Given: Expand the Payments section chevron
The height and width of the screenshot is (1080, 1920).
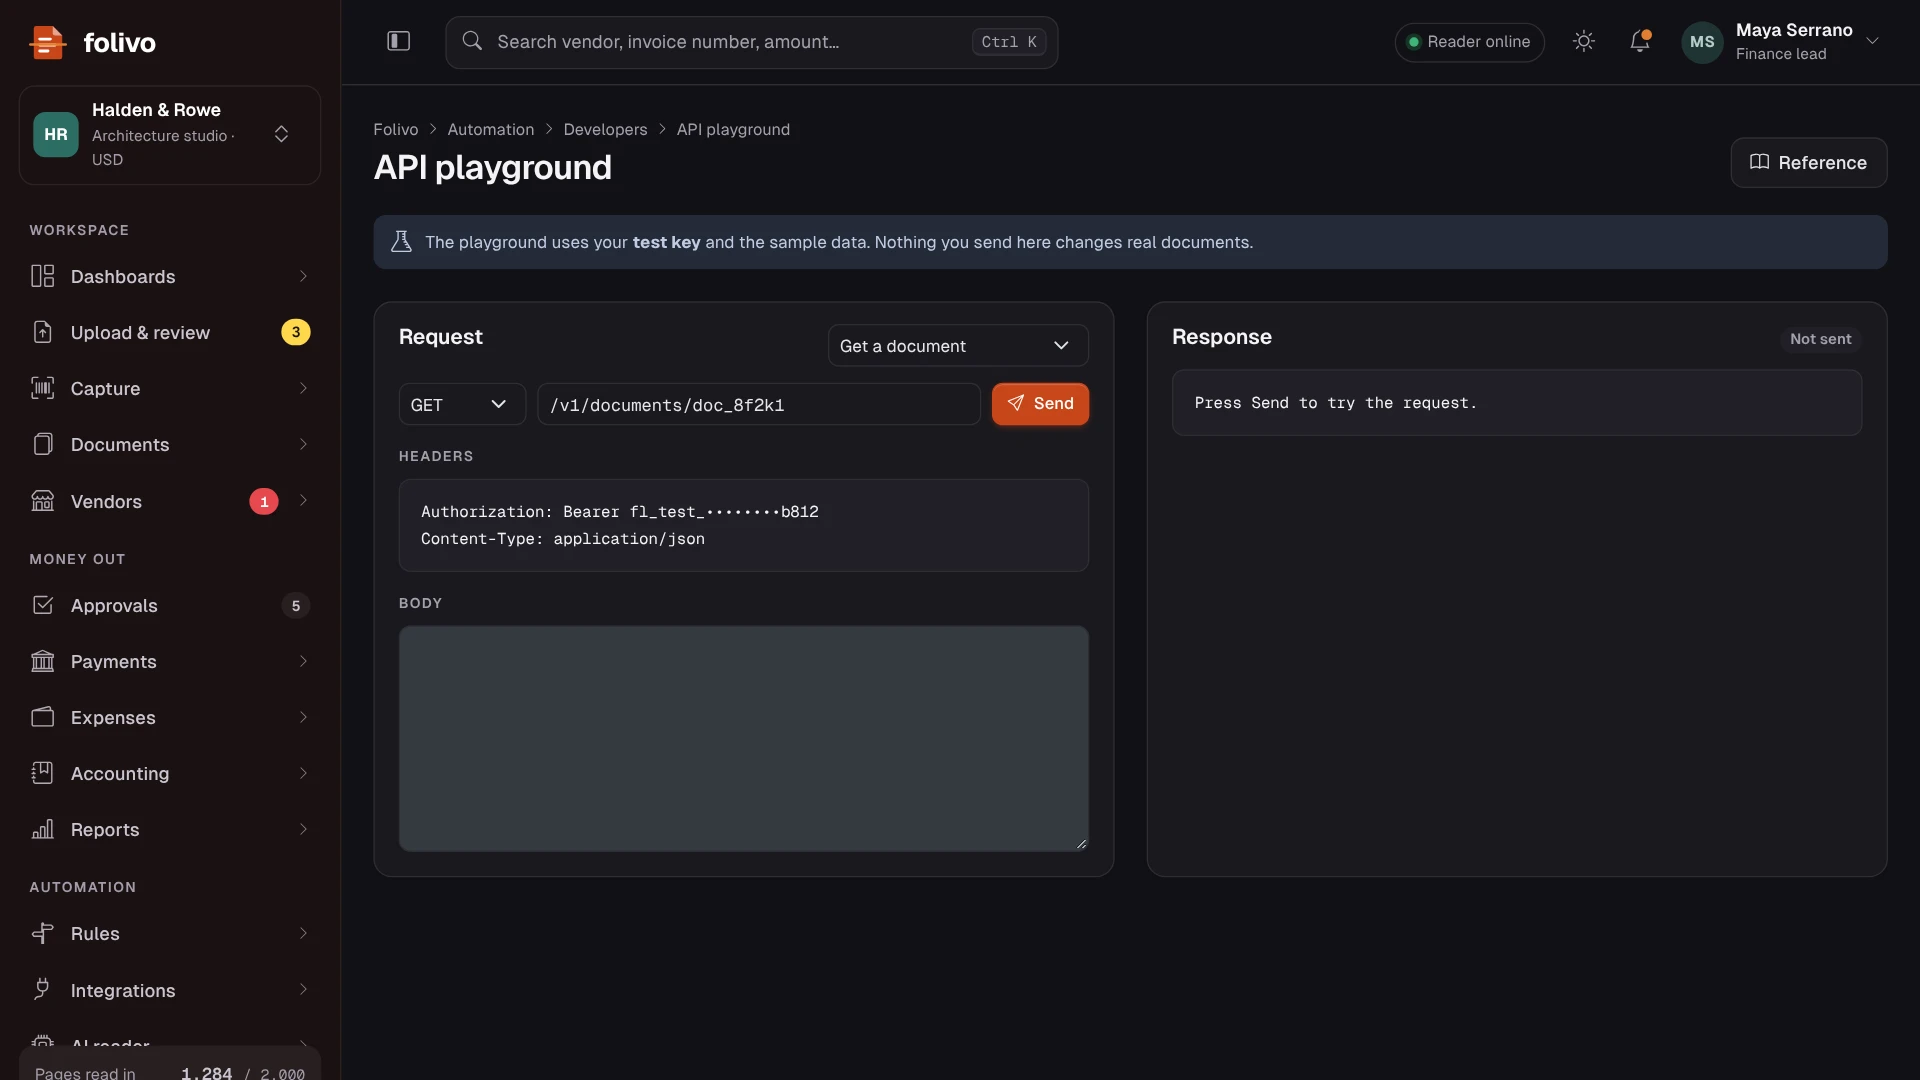Looking at the screenshot, I should coord(303,661).
